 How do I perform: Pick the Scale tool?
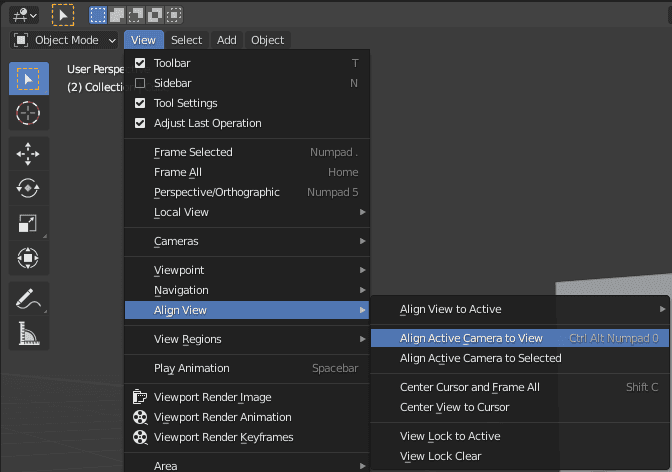point(28,223)
